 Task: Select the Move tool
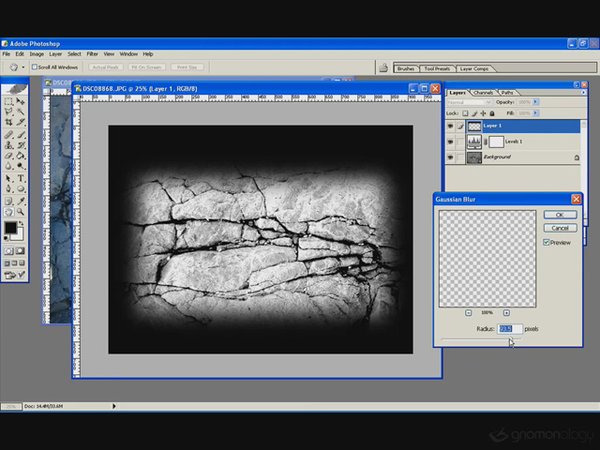21,101
